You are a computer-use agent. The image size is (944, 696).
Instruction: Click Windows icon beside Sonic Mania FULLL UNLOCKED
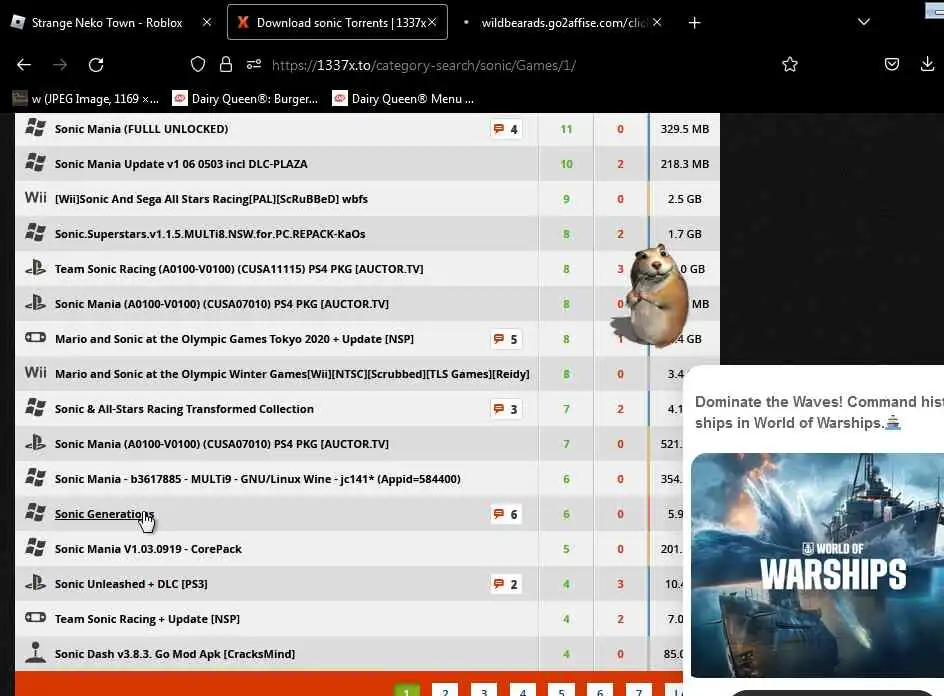[x=36, y=128]
